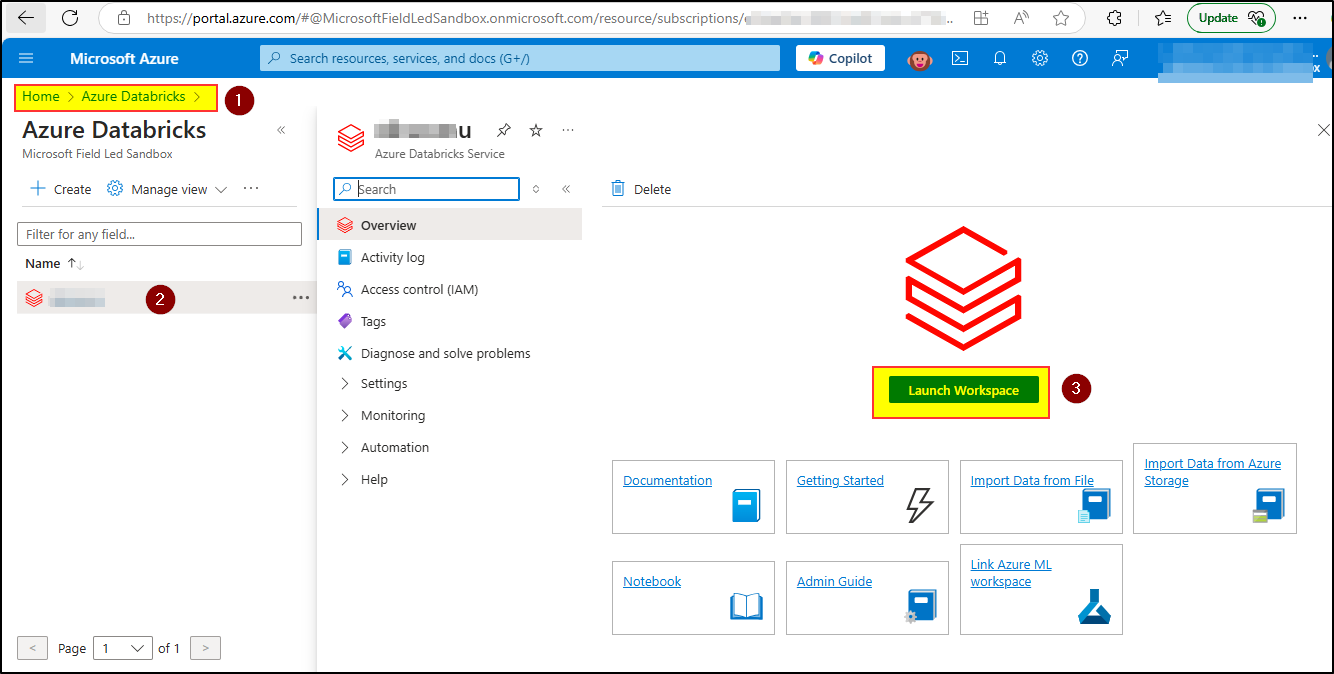
Task: Reload the page with refresh icon
Action: point(70,18)
